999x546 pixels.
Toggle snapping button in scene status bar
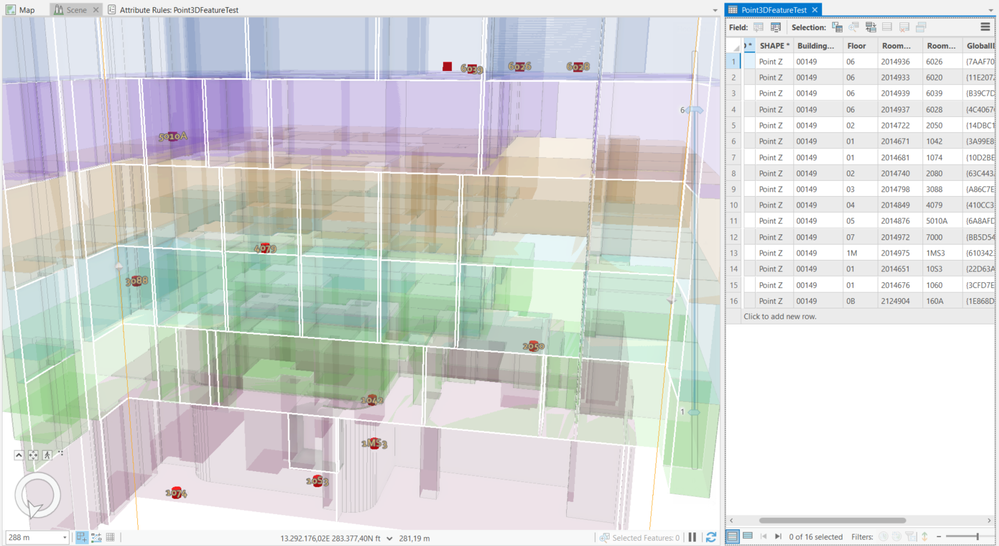[x=82, y=537]
